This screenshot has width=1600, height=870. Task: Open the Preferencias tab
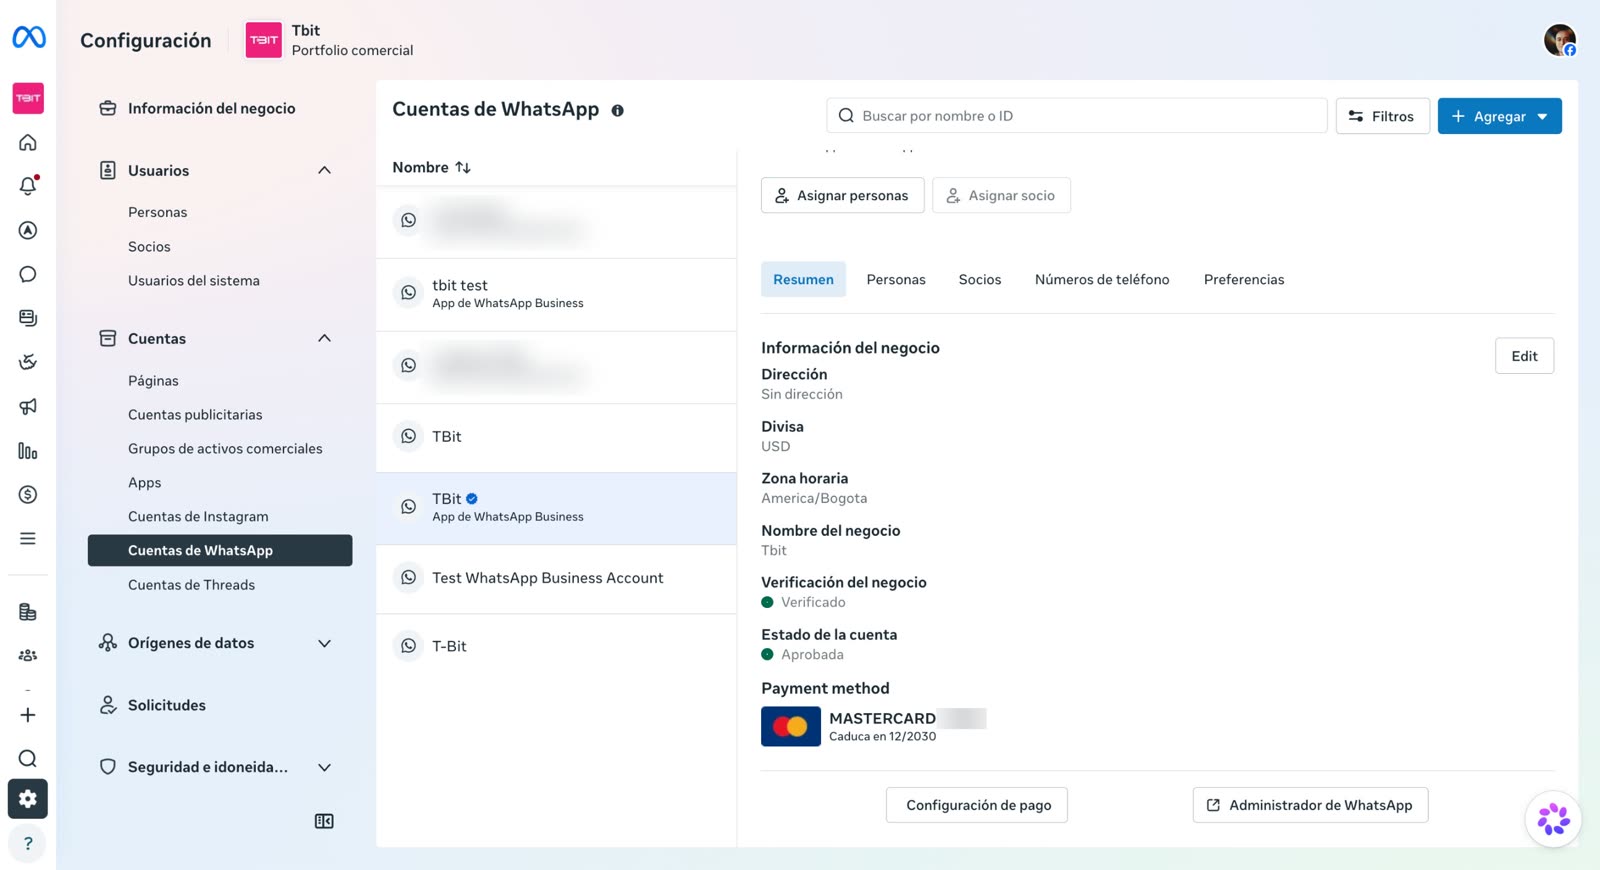pos(1244,279)
